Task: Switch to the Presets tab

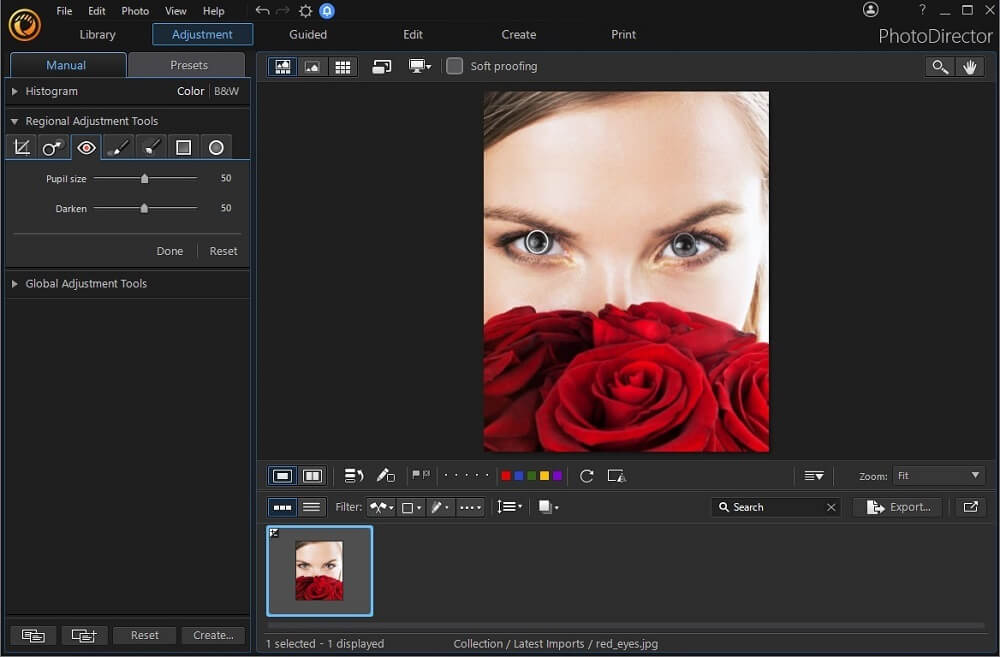Action: pyautogui.click(x=186, y=64)
